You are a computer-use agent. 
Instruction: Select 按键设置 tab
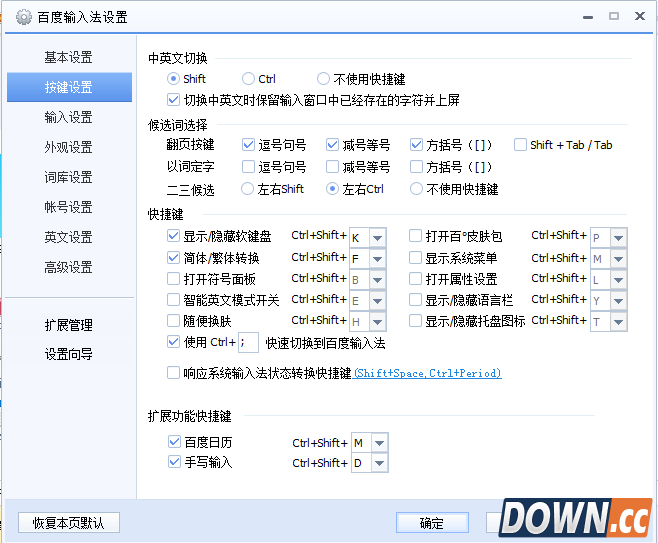pos(69,87)
